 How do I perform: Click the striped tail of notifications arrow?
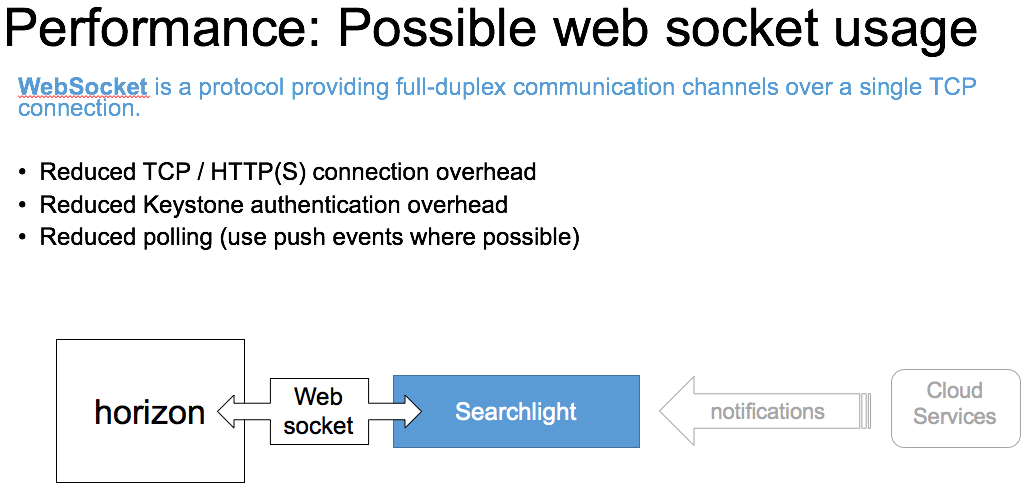[x=866, y=411]
